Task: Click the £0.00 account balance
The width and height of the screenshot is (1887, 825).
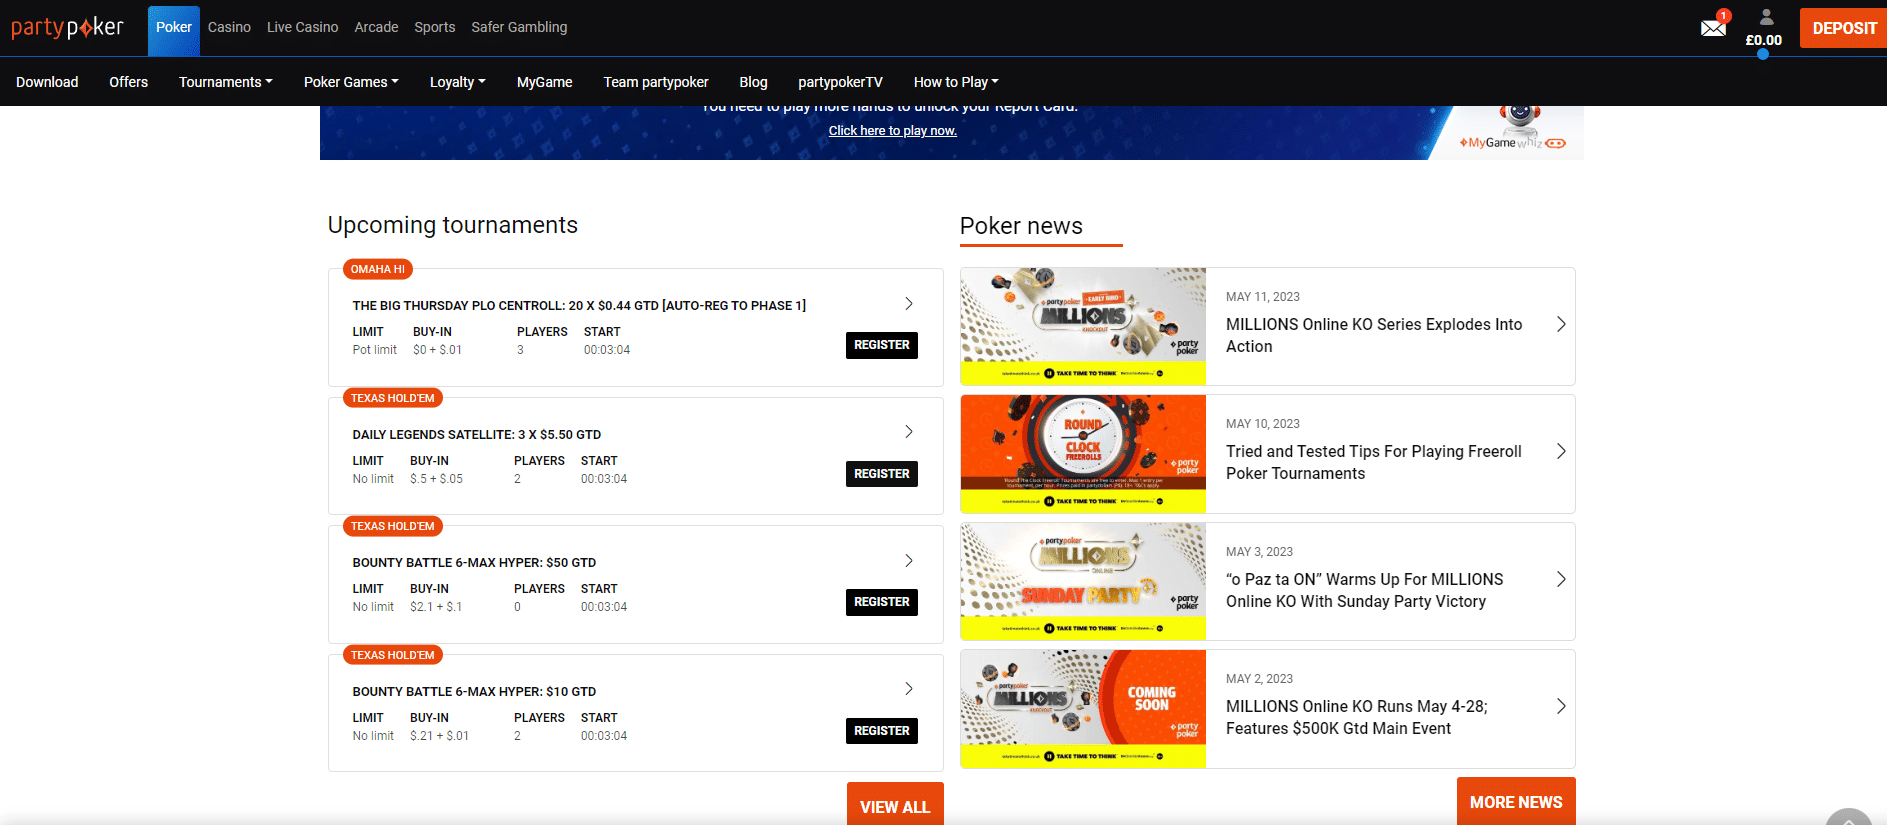Action: click(1764, 40)
